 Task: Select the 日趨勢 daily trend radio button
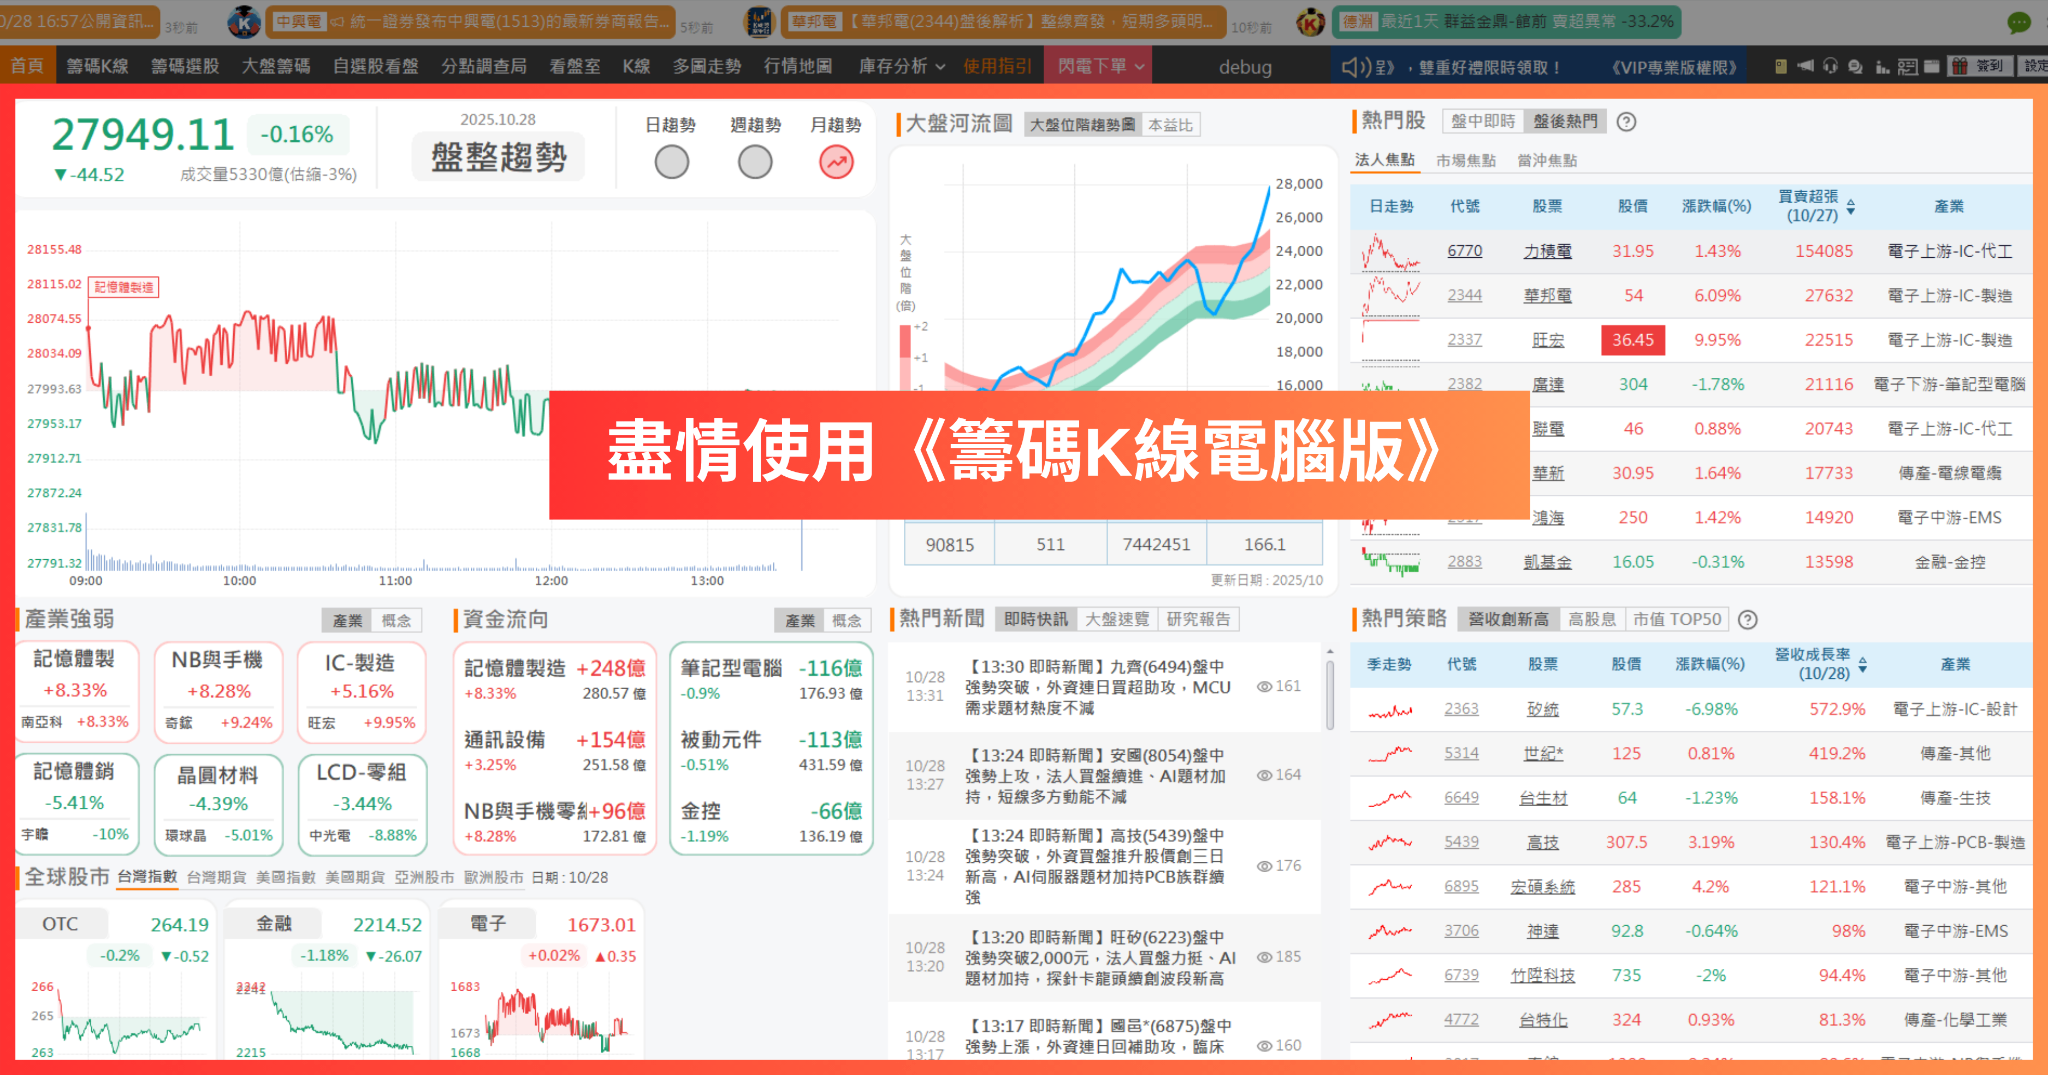(671, 161)
